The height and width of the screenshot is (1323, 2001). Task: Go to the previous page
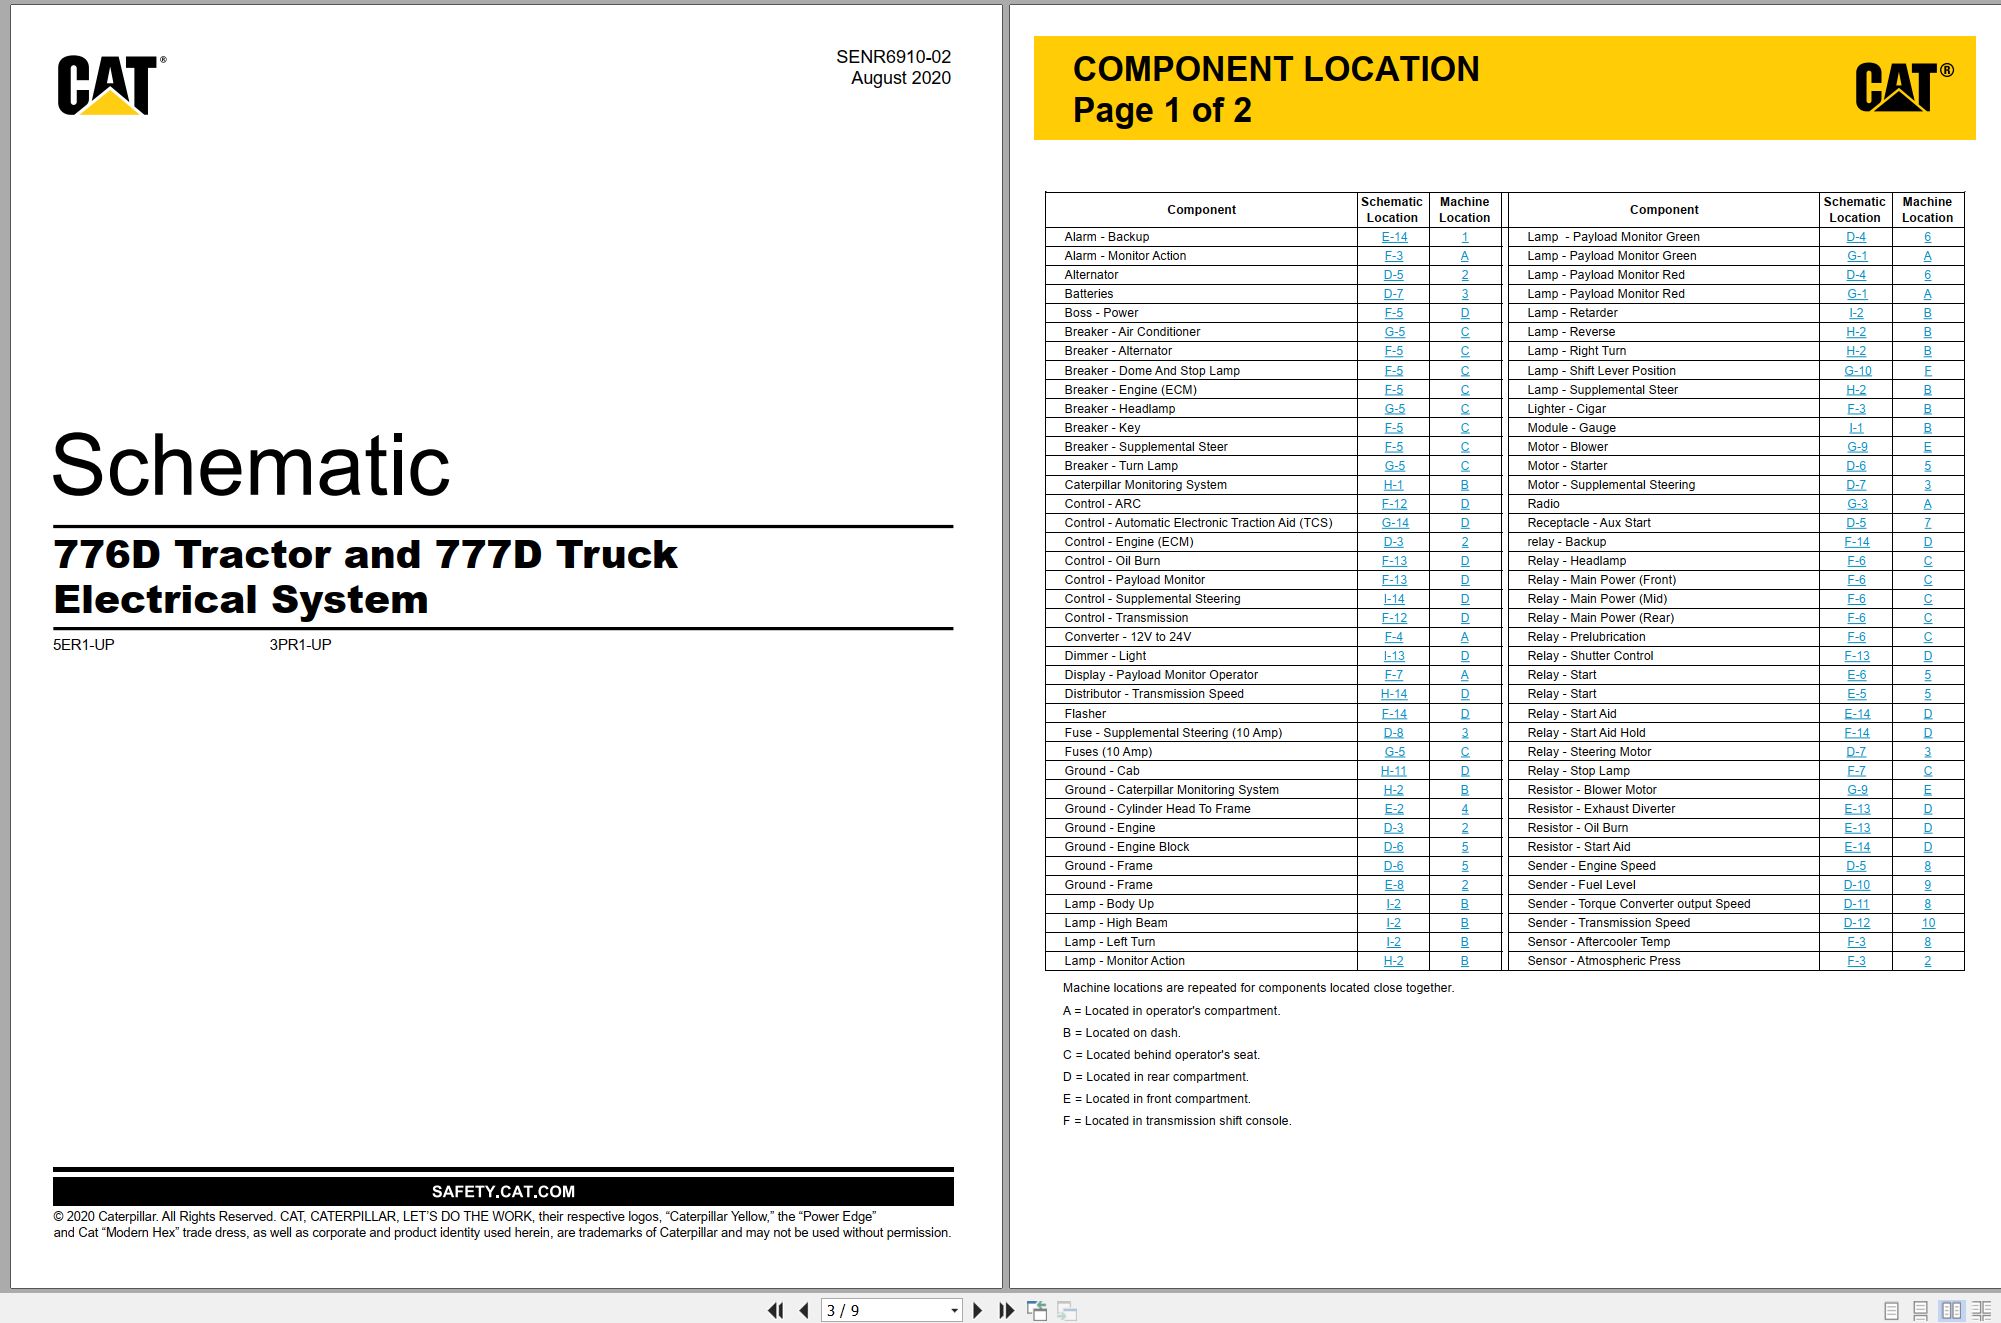(x=804, y=1310)
